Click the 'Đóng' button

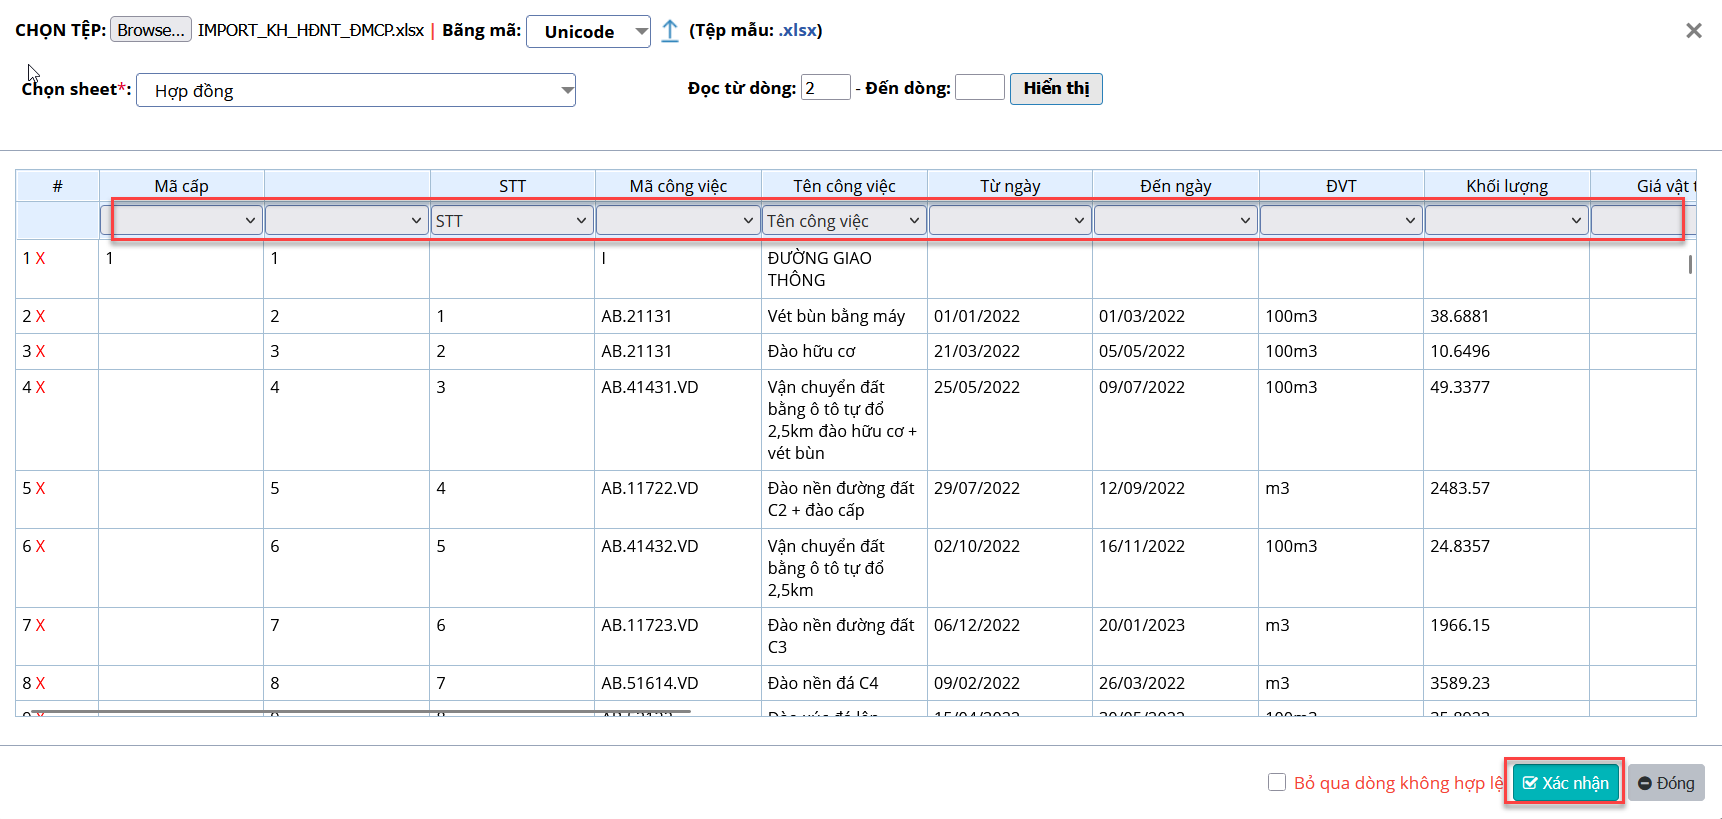pos(1666,783)
